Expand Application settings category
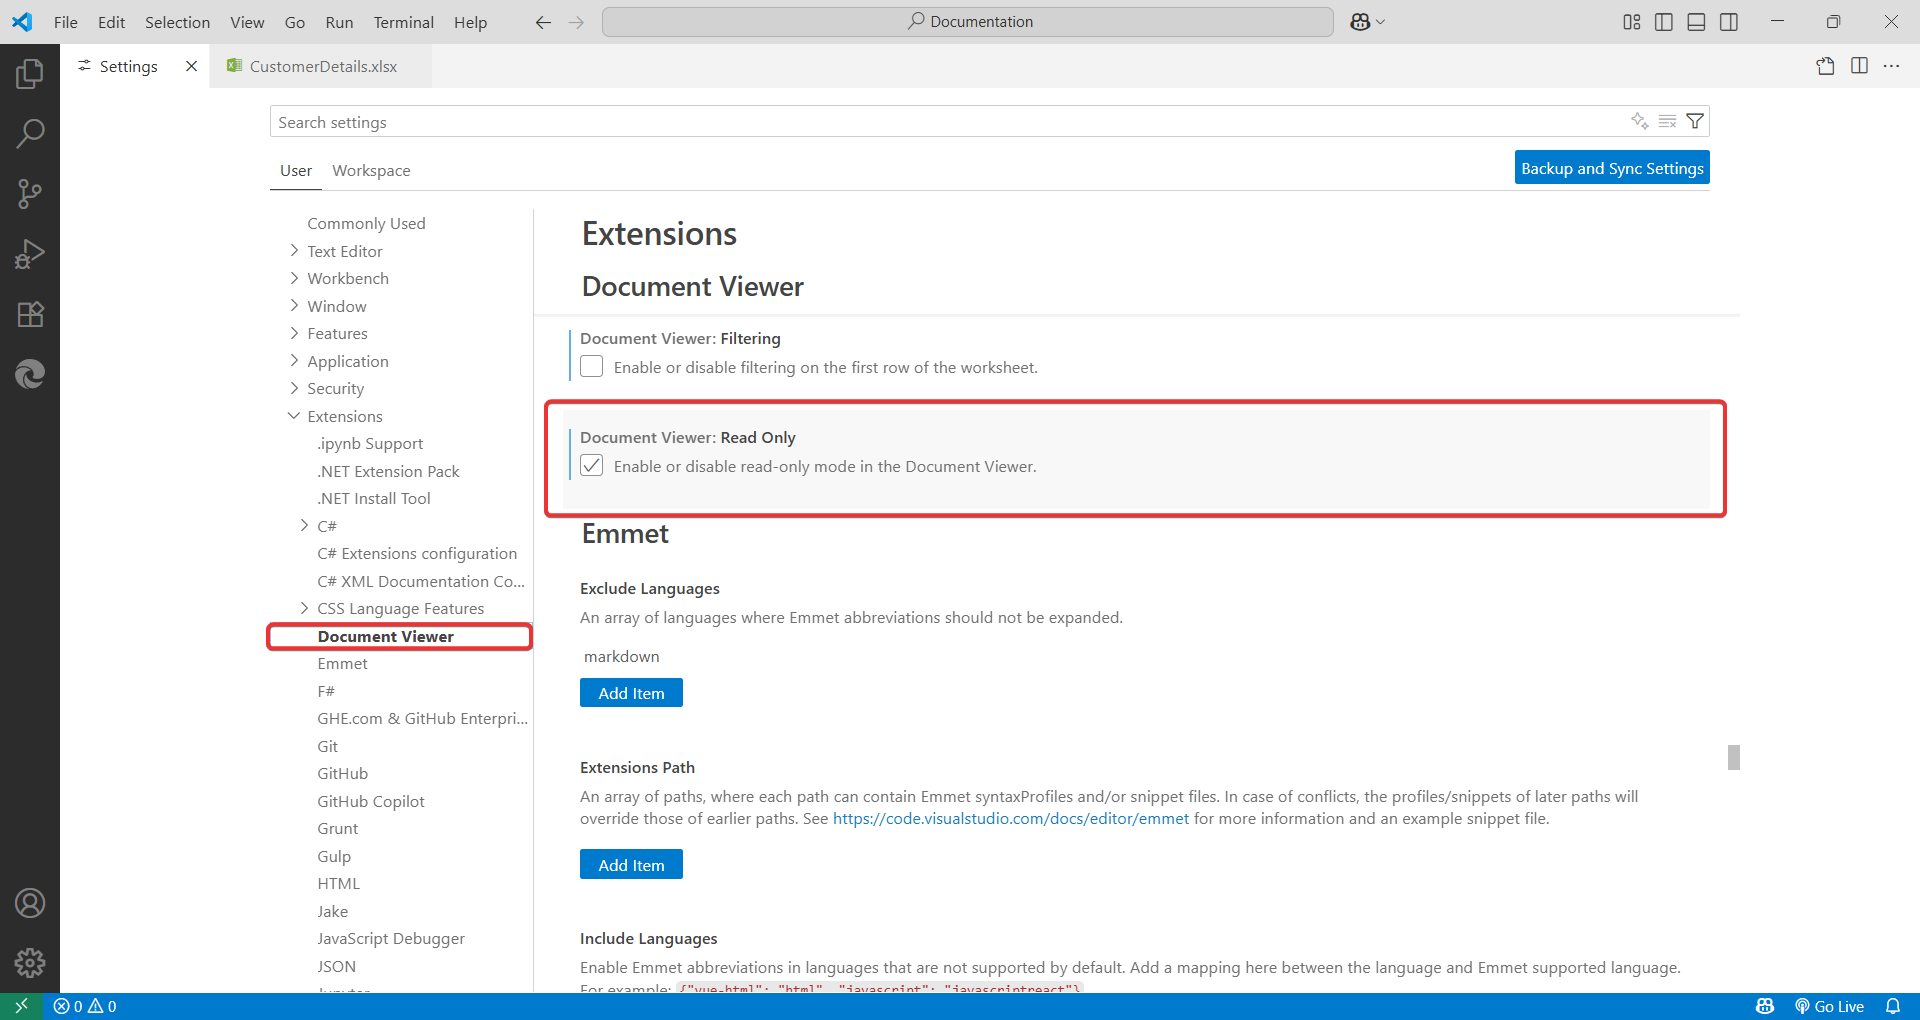Screen dimensions: 1920x1020 click(294, 361)
